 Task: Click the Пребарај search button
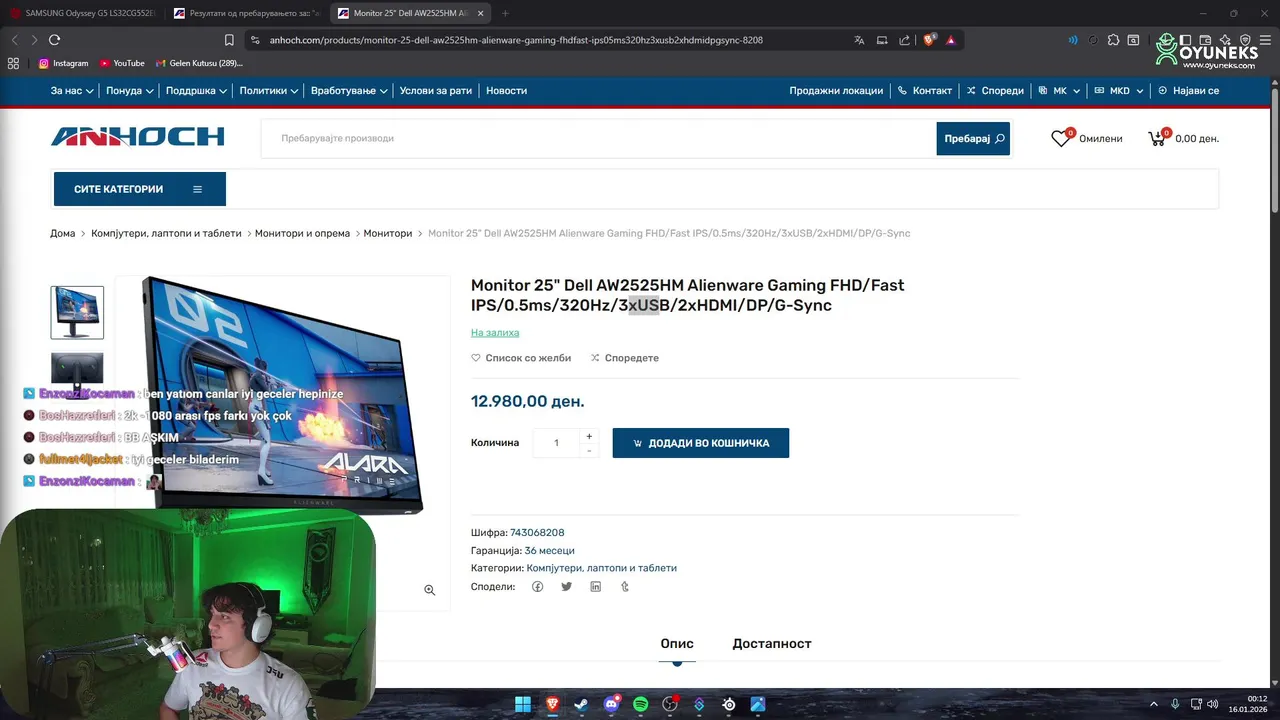[973, 139]
